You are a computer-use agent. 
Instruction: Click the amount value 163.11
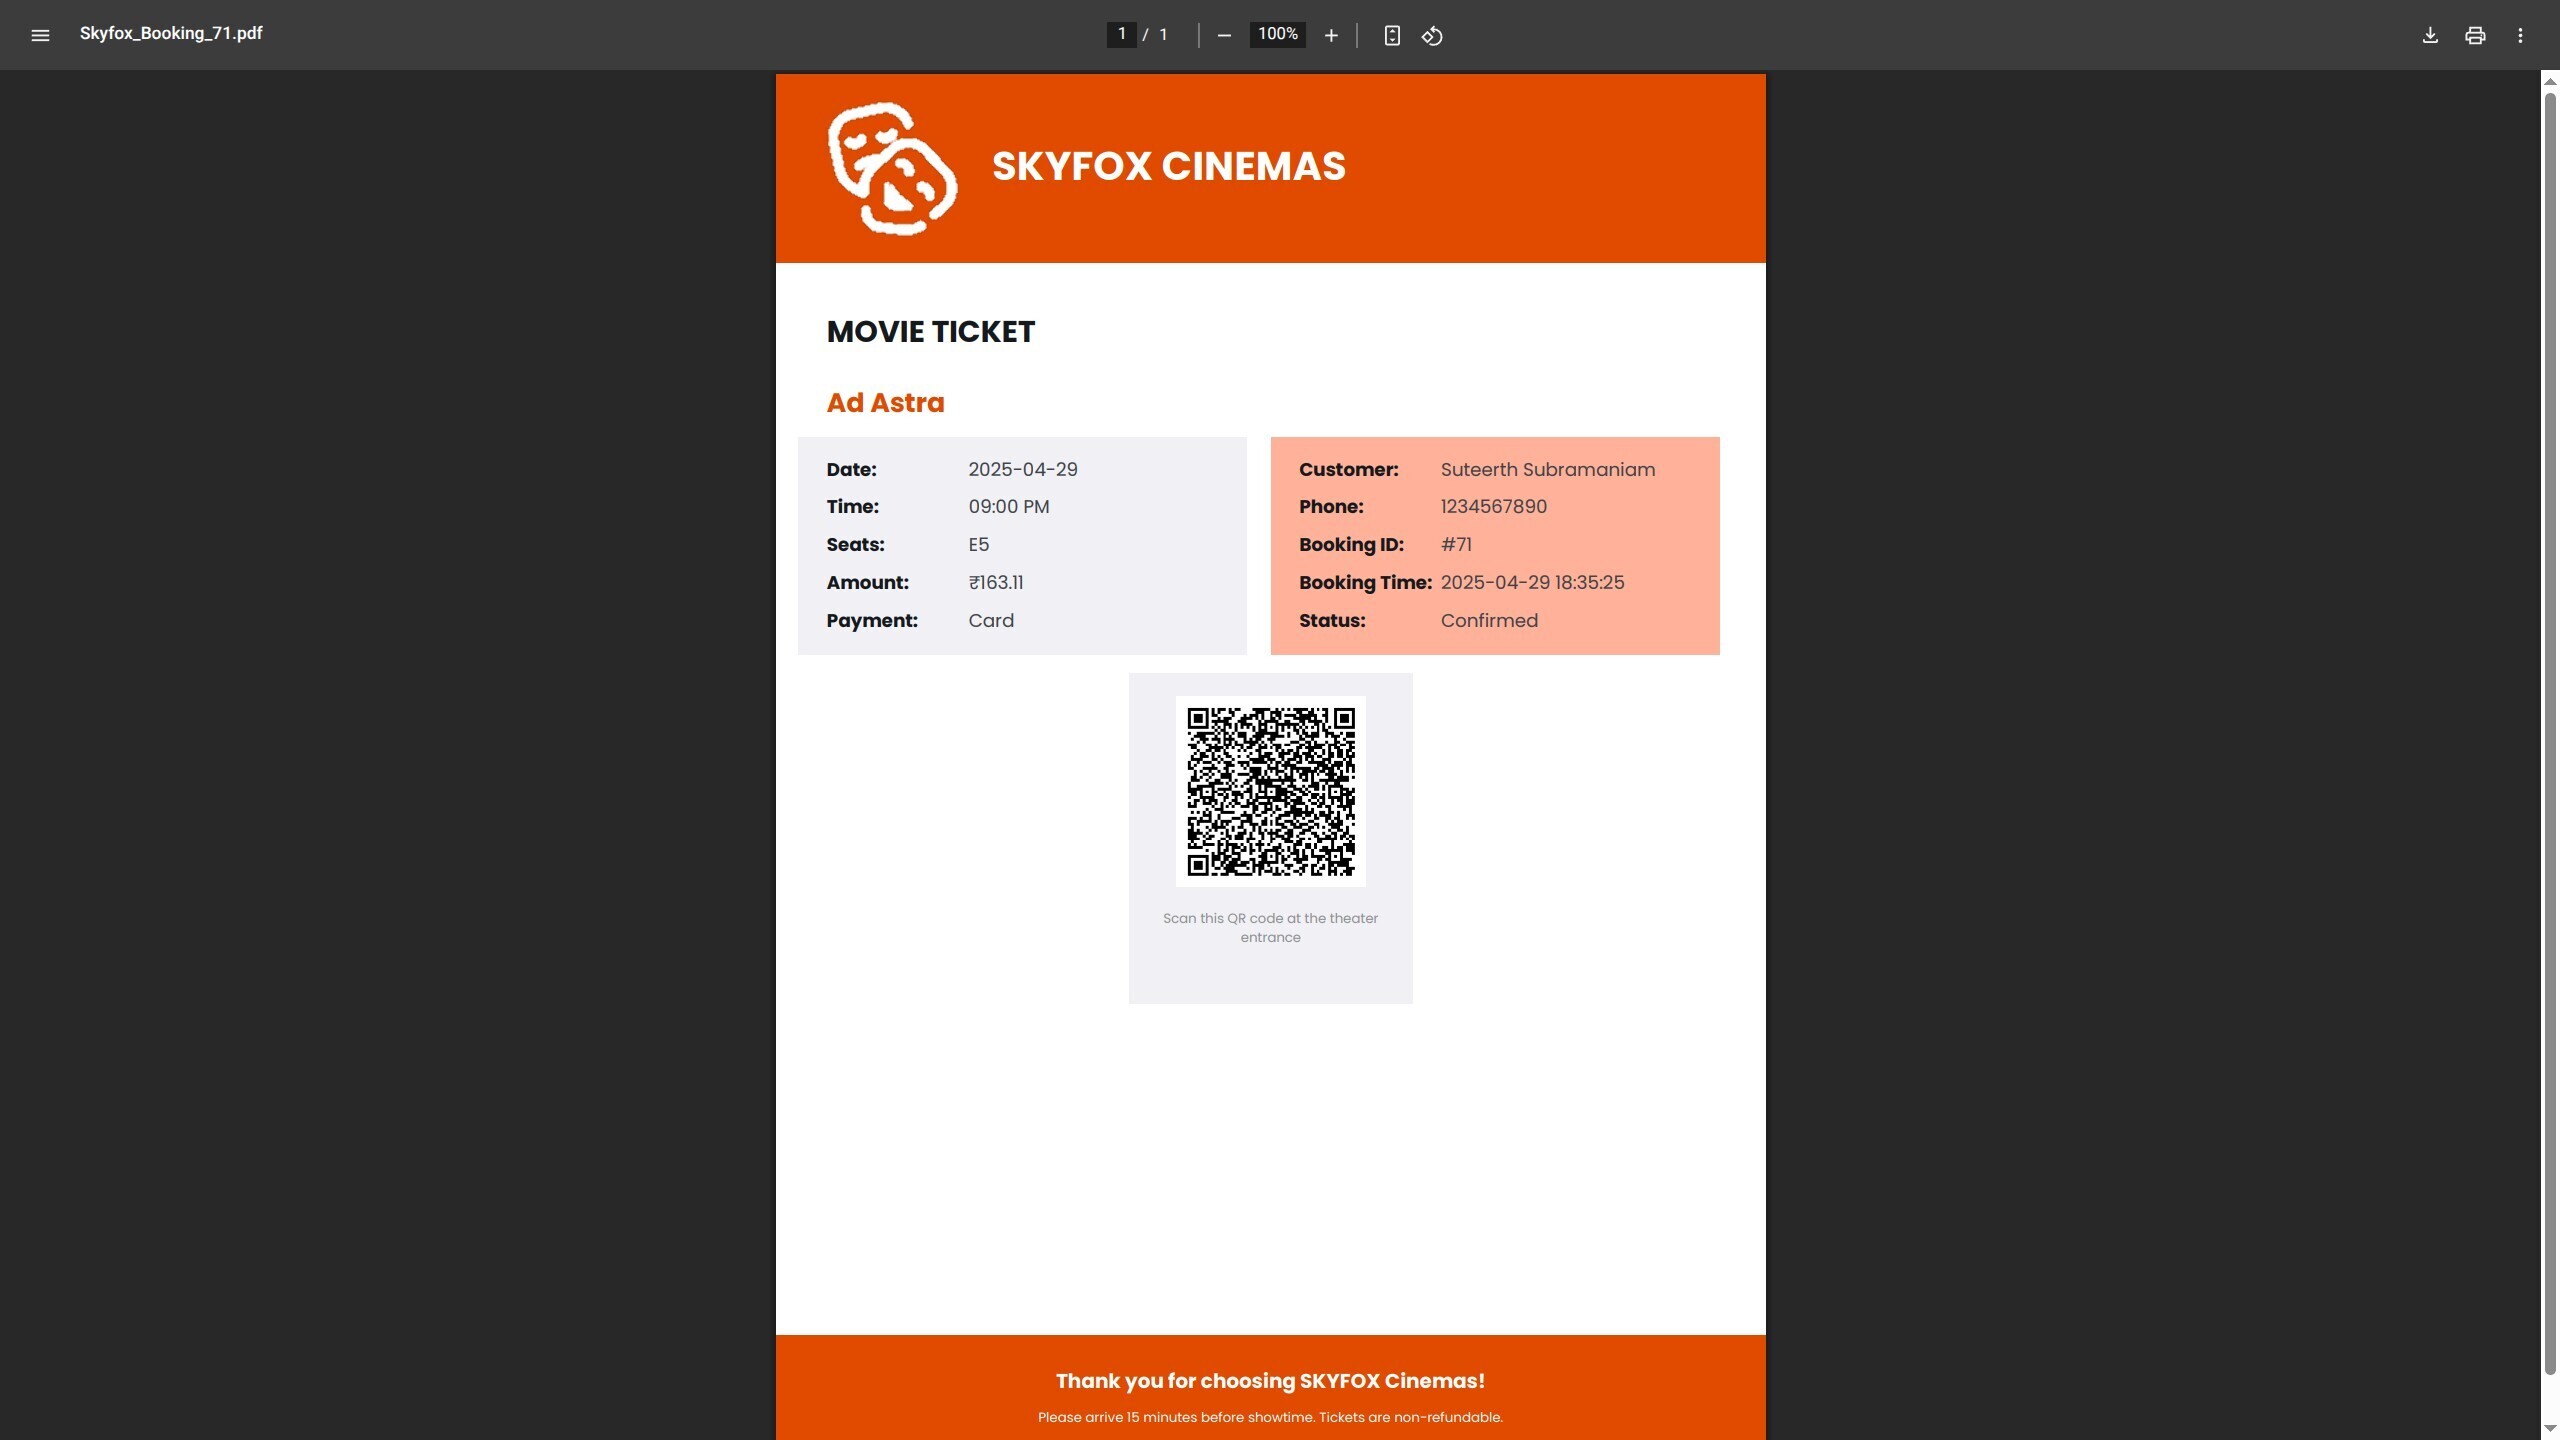[x=995, y=583]
